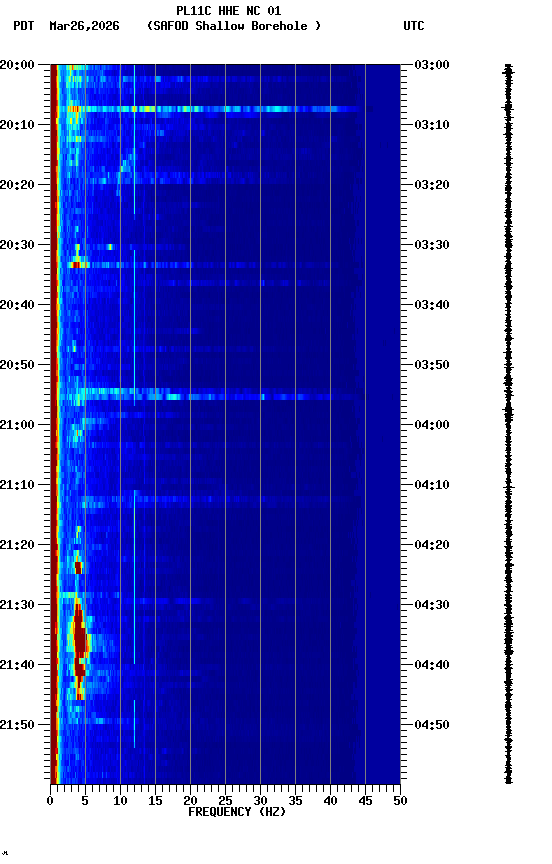Click the 21:20 PDT time label
The height and width of the screenshot is (864, 552).
click(x=18, y=545)
